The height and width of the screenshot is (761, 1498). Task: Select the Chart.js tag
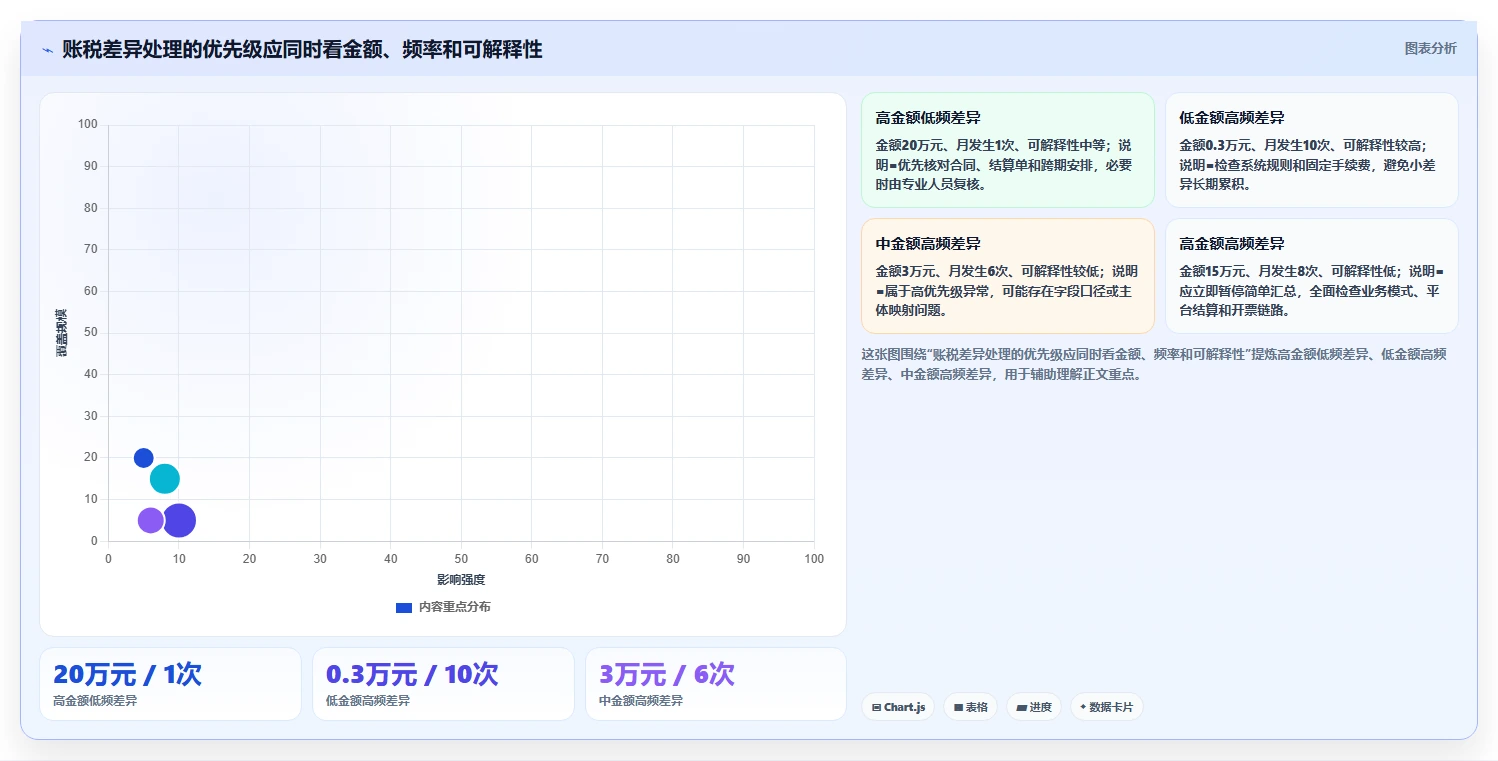point(899,707)
